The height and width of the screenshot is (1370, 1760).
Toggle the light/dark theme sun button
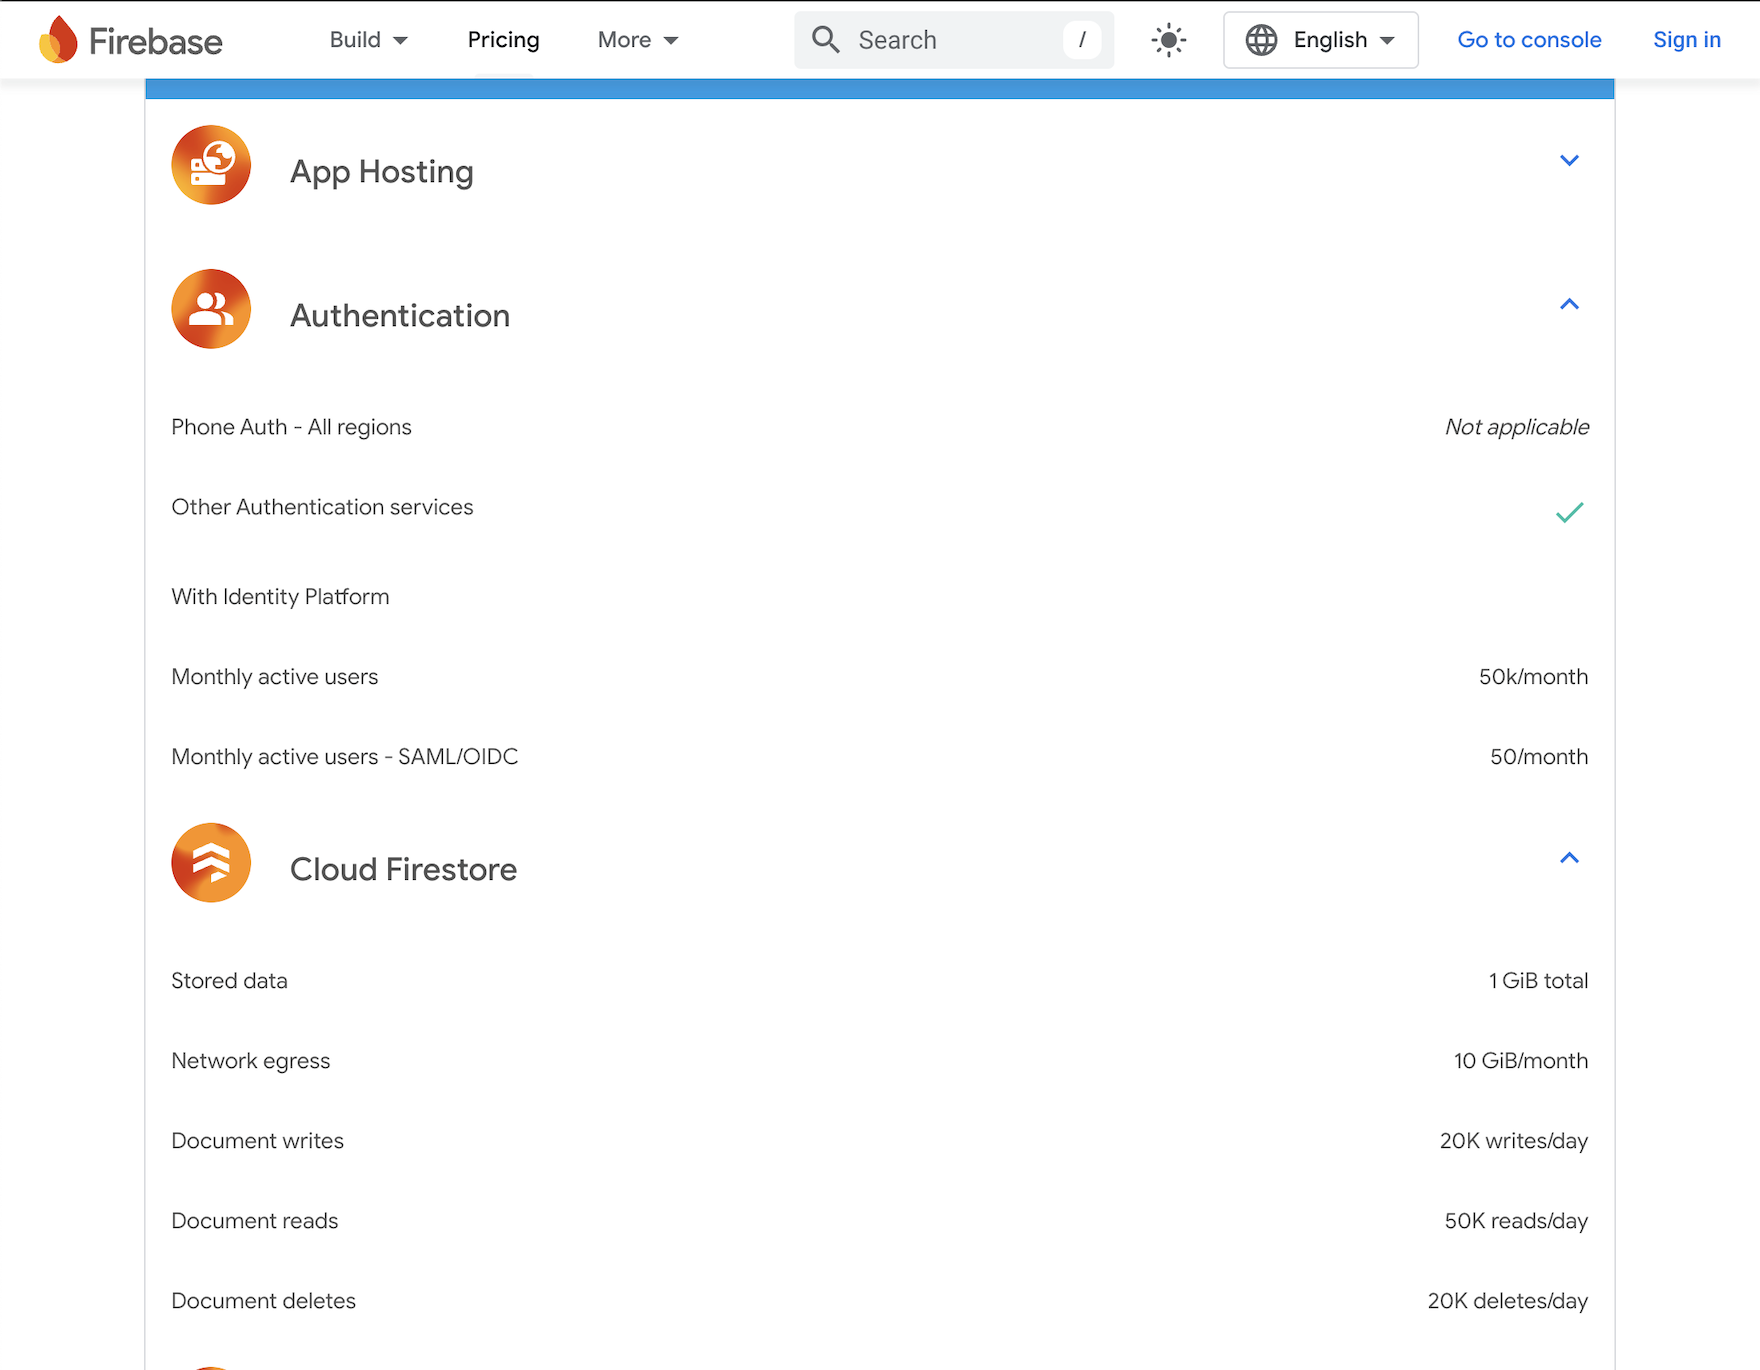(1168, 40)
